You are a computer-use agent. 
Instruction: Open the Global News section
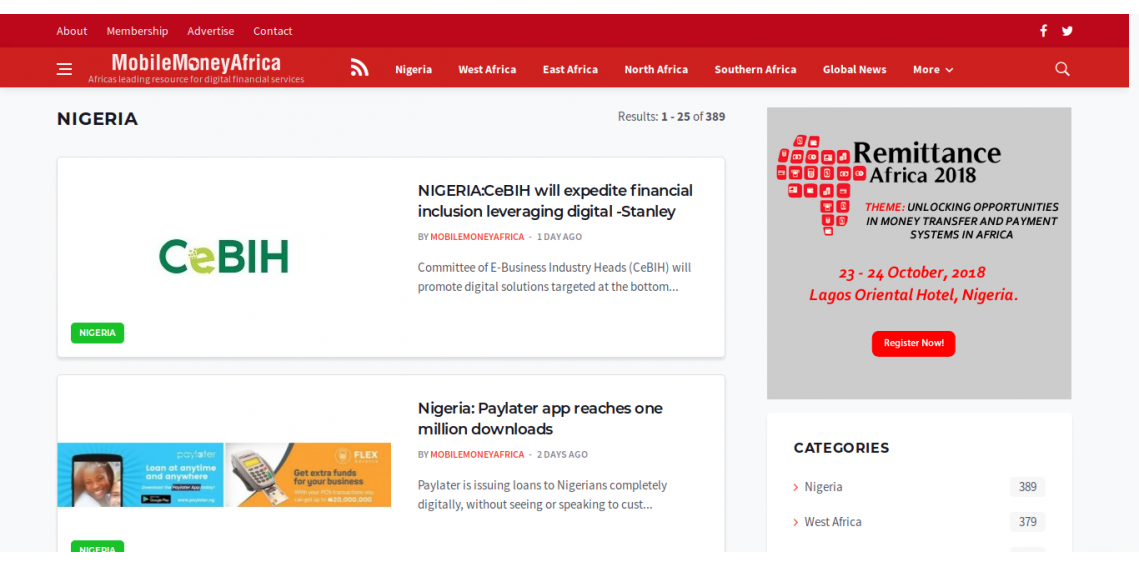(854, 70)
